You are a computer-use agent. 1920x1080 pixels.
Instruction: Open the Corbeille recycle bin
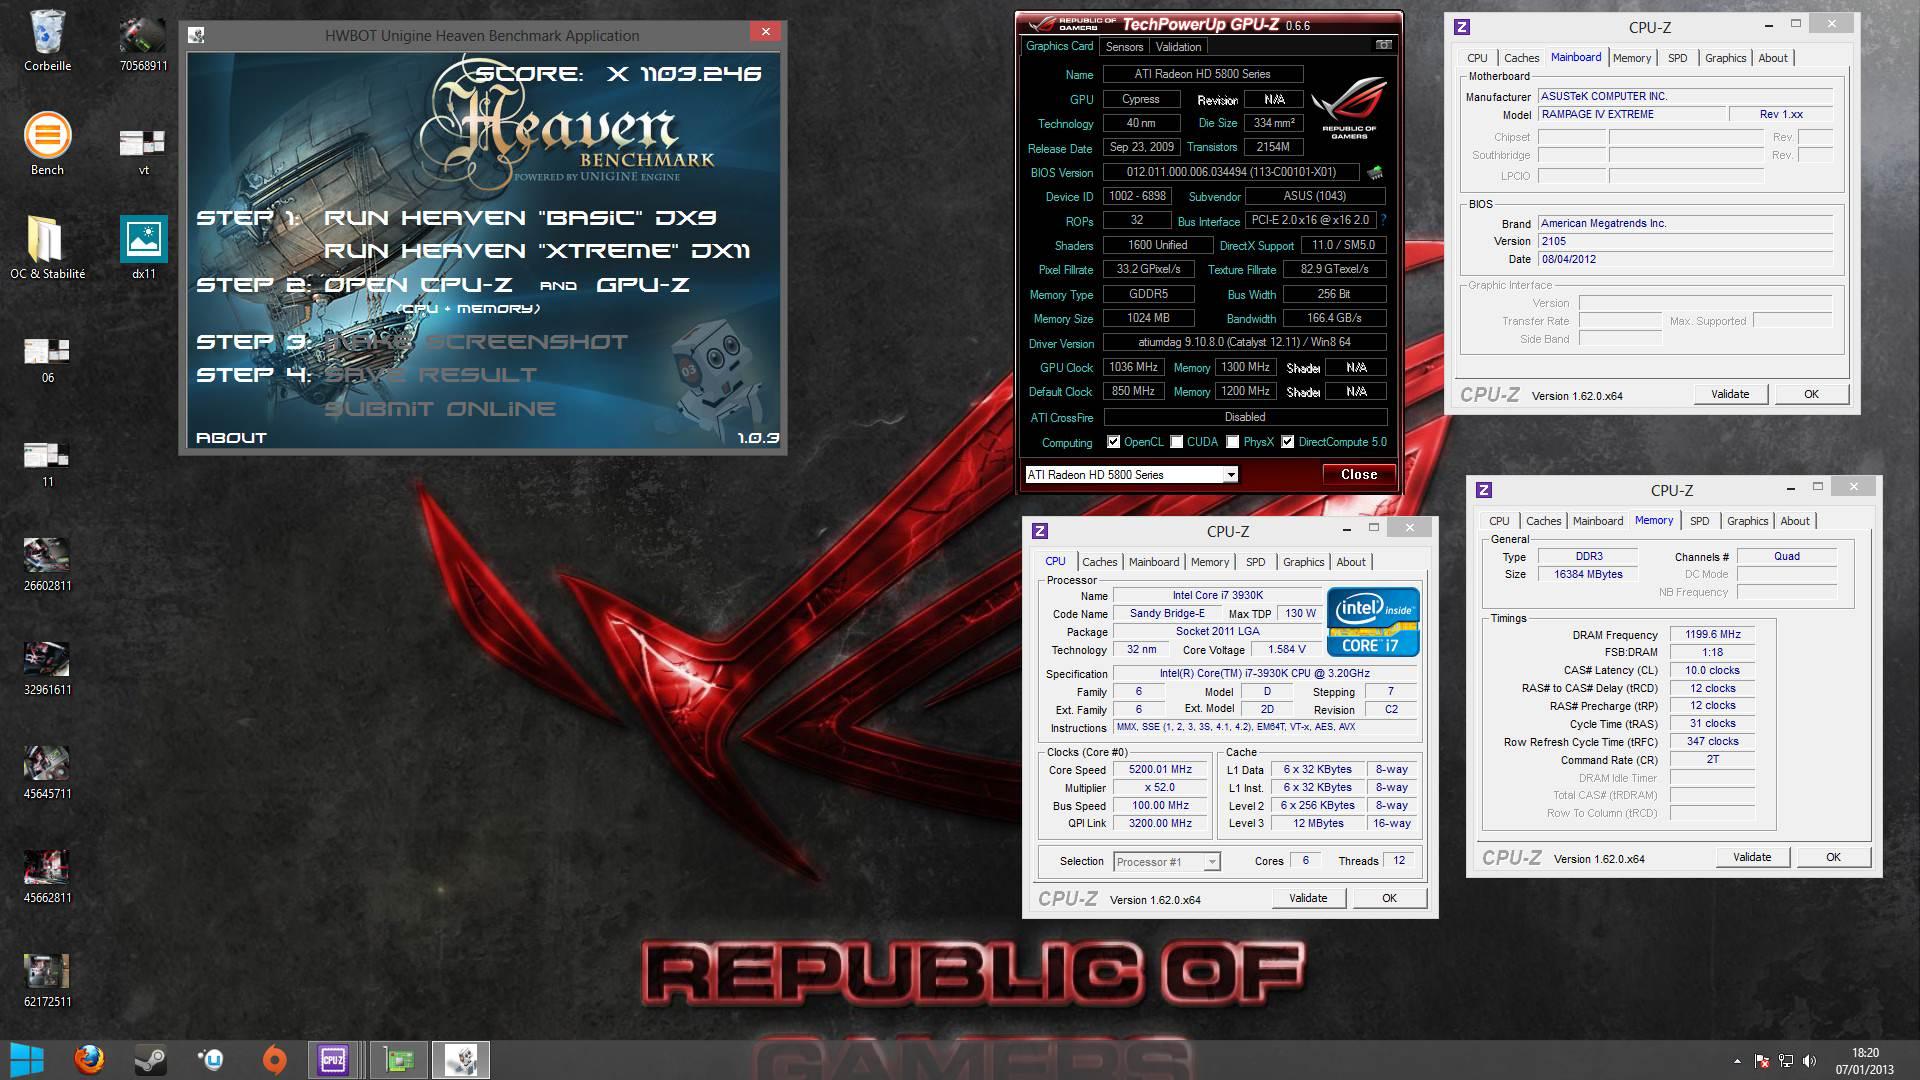coord(47,41)
